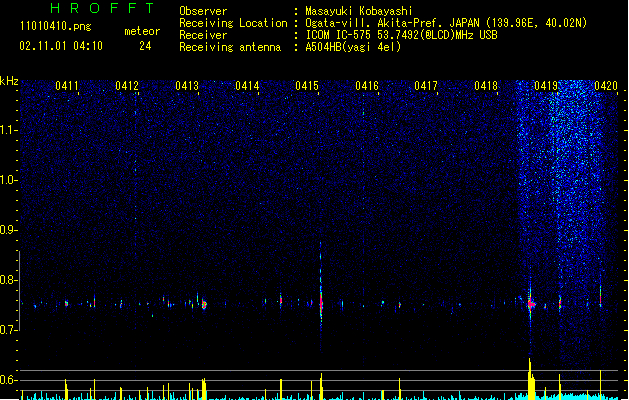Click the 0415 time marker
Screen dimensions: 629x400
[307, 86]
